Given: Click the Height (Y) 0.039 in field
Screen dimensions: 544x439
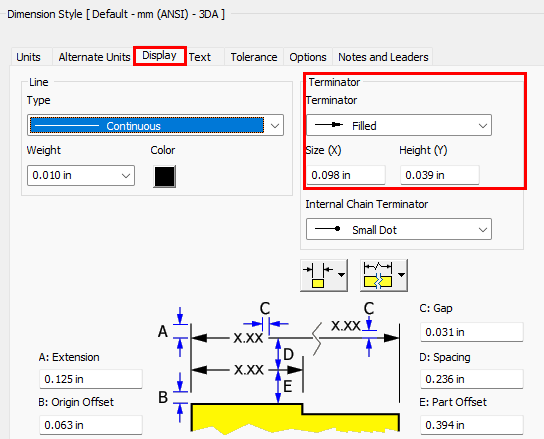Looking at the screenshot, I should click(x=440, y=175).
